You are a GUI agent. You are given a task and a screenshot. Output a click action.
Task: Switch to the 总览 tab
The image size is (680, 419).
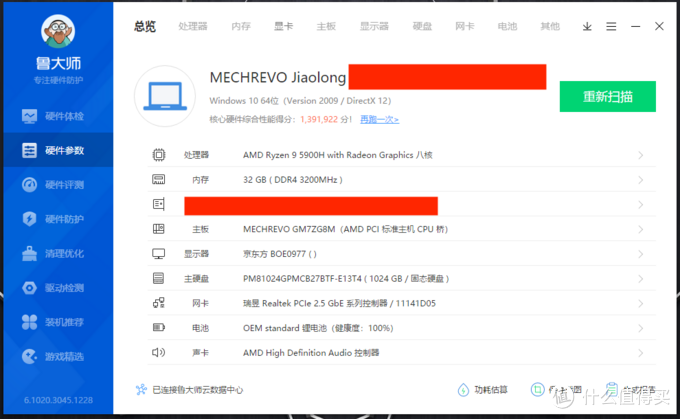point(145,27)
